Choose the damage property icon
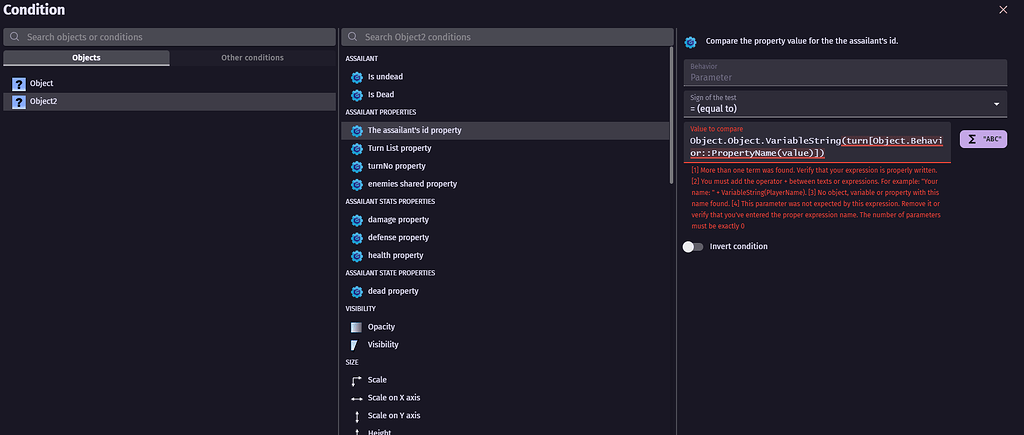Screen dimensions: 1024x435 (356, 220)
